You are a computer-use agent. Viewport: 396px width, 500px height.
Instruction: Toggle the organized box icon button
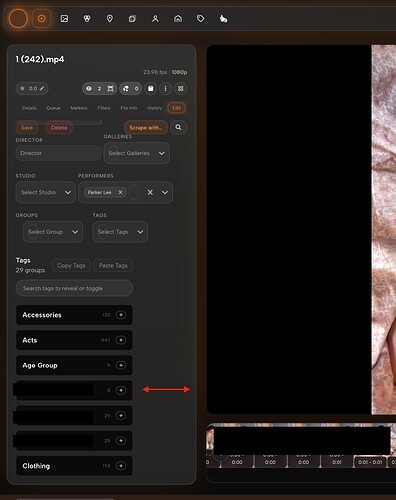(151, 88)
